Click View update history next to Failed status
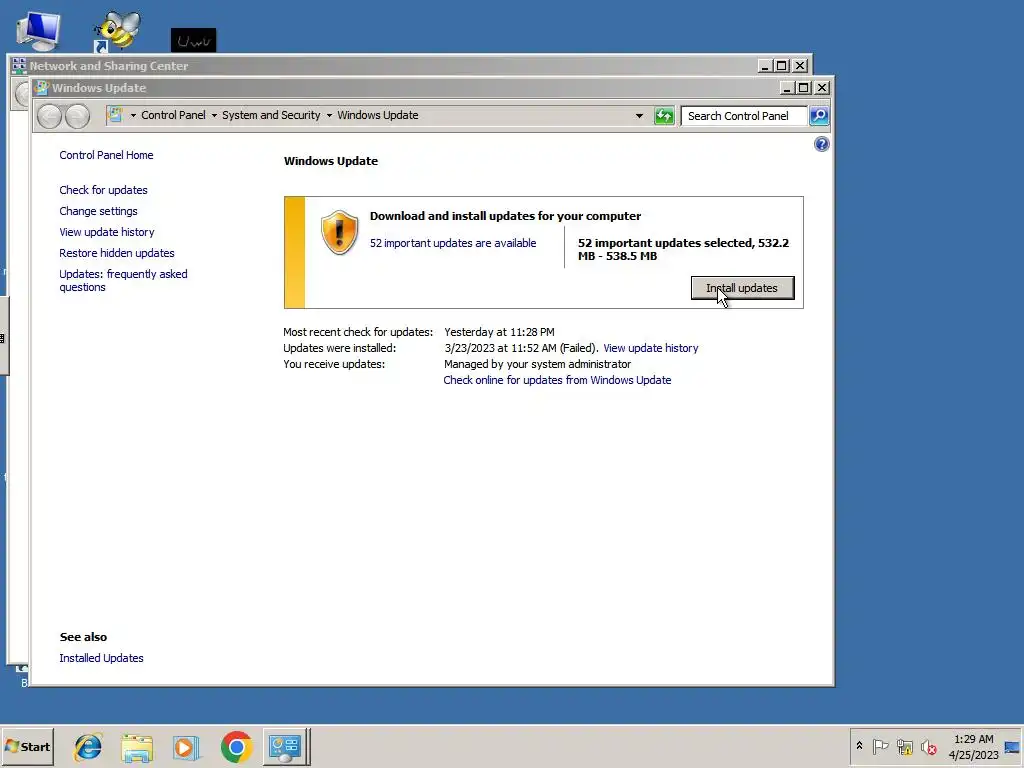The image size is (1024, 768). (x=650, y=348)
